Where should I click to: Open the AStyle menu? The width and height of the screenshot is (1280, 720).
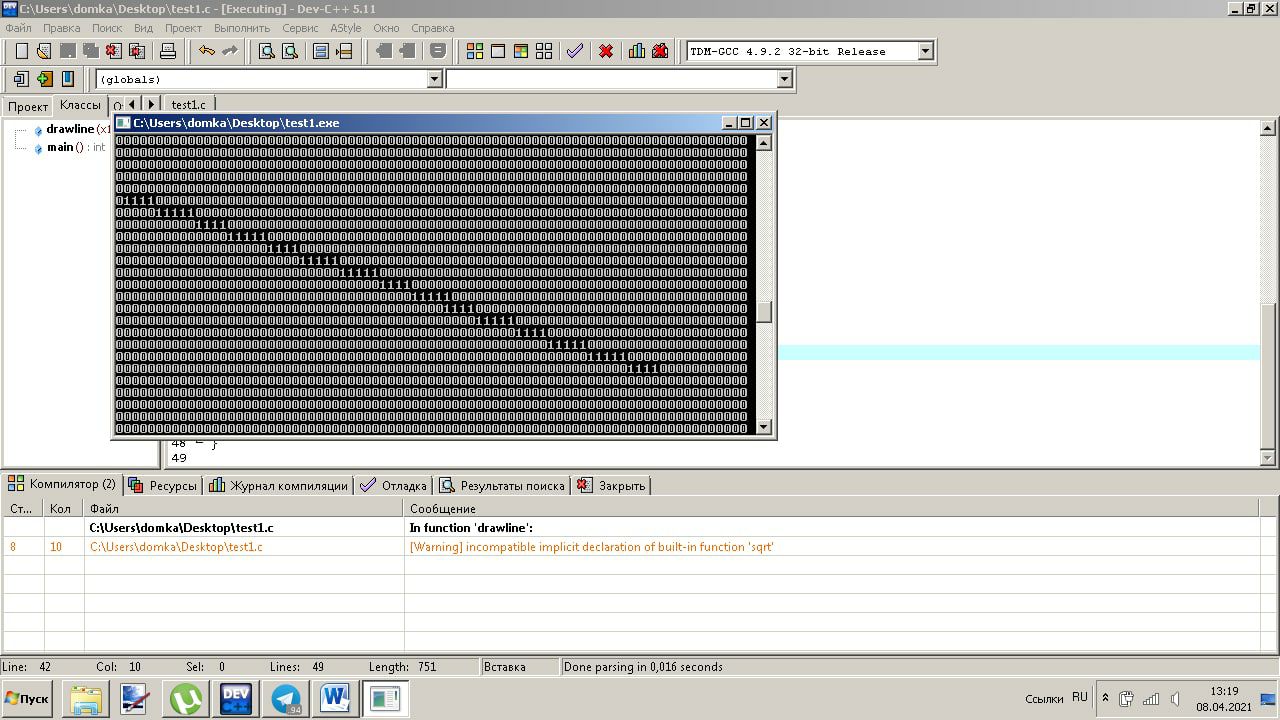(346, 28)
